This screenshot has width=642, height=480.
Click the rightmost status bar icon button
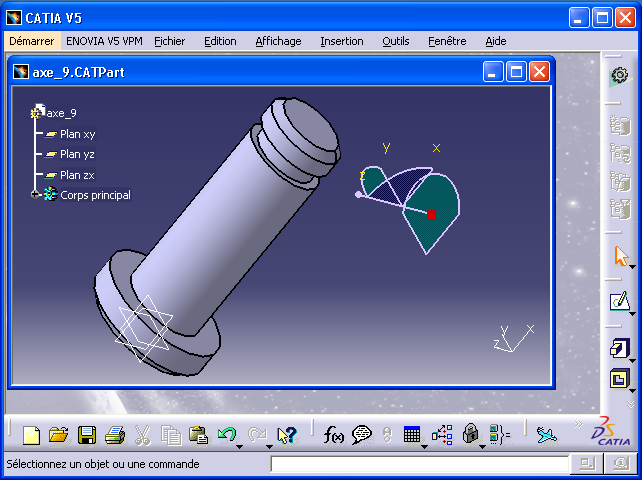click(x=621, y=464)
